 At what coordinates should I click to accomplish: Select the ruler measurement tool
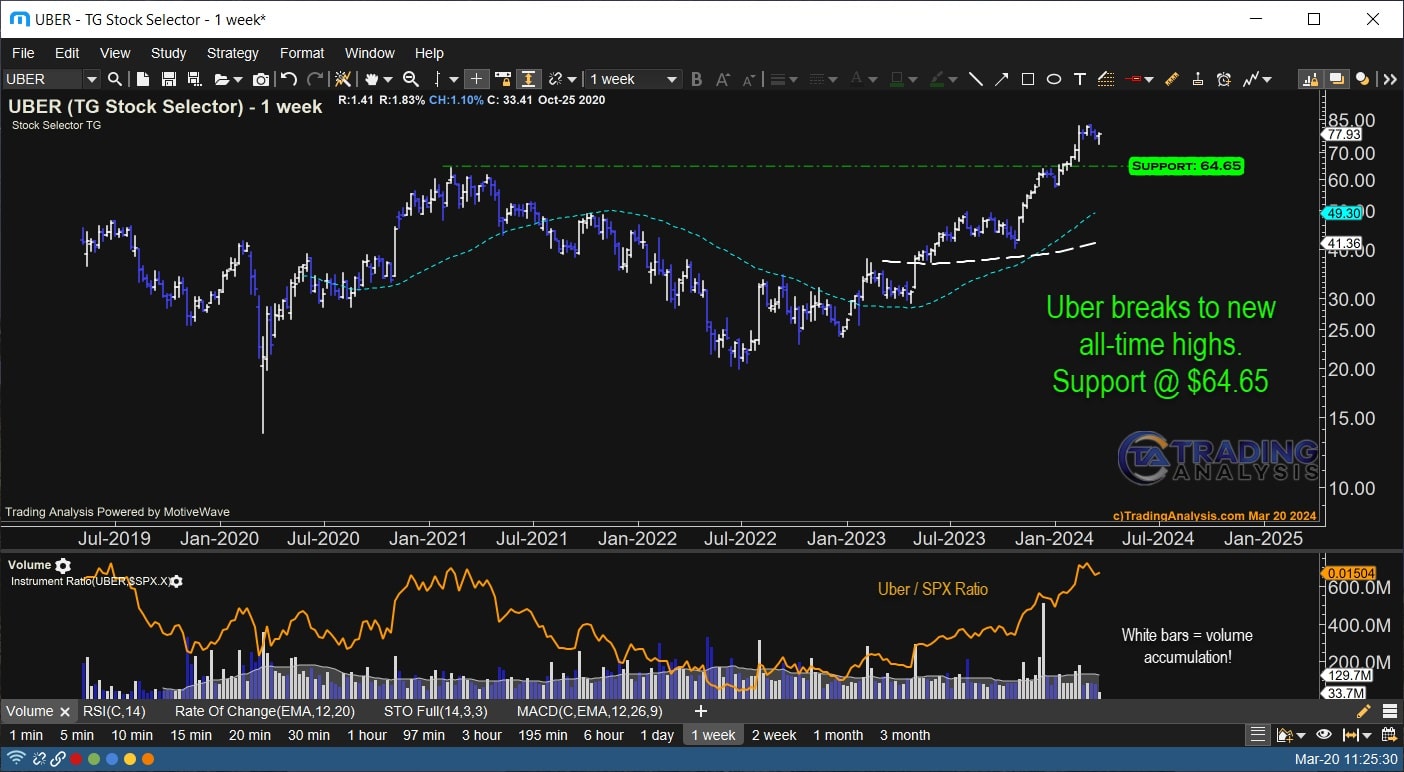1171,79
